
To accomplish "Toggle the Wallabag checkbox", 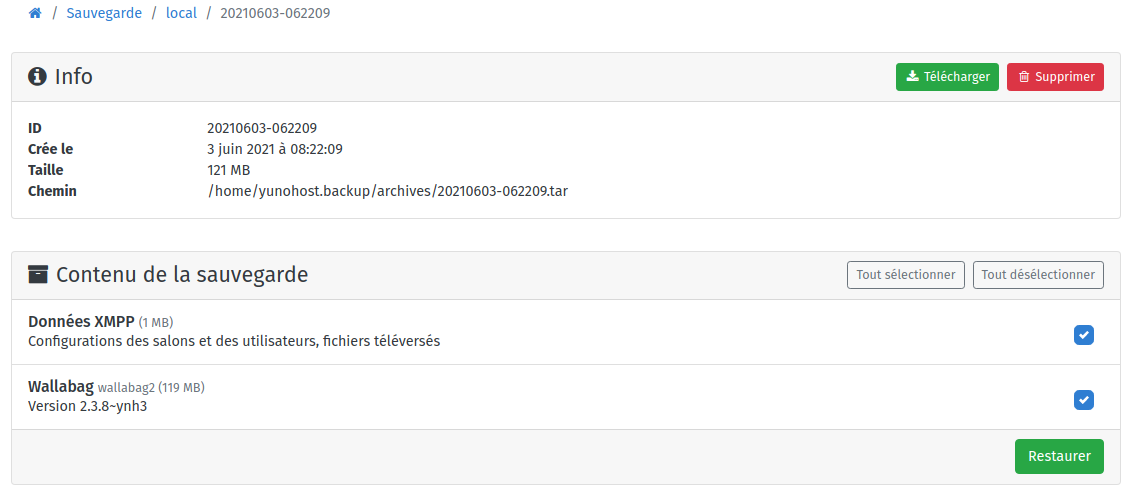I will click(1084, 400).
